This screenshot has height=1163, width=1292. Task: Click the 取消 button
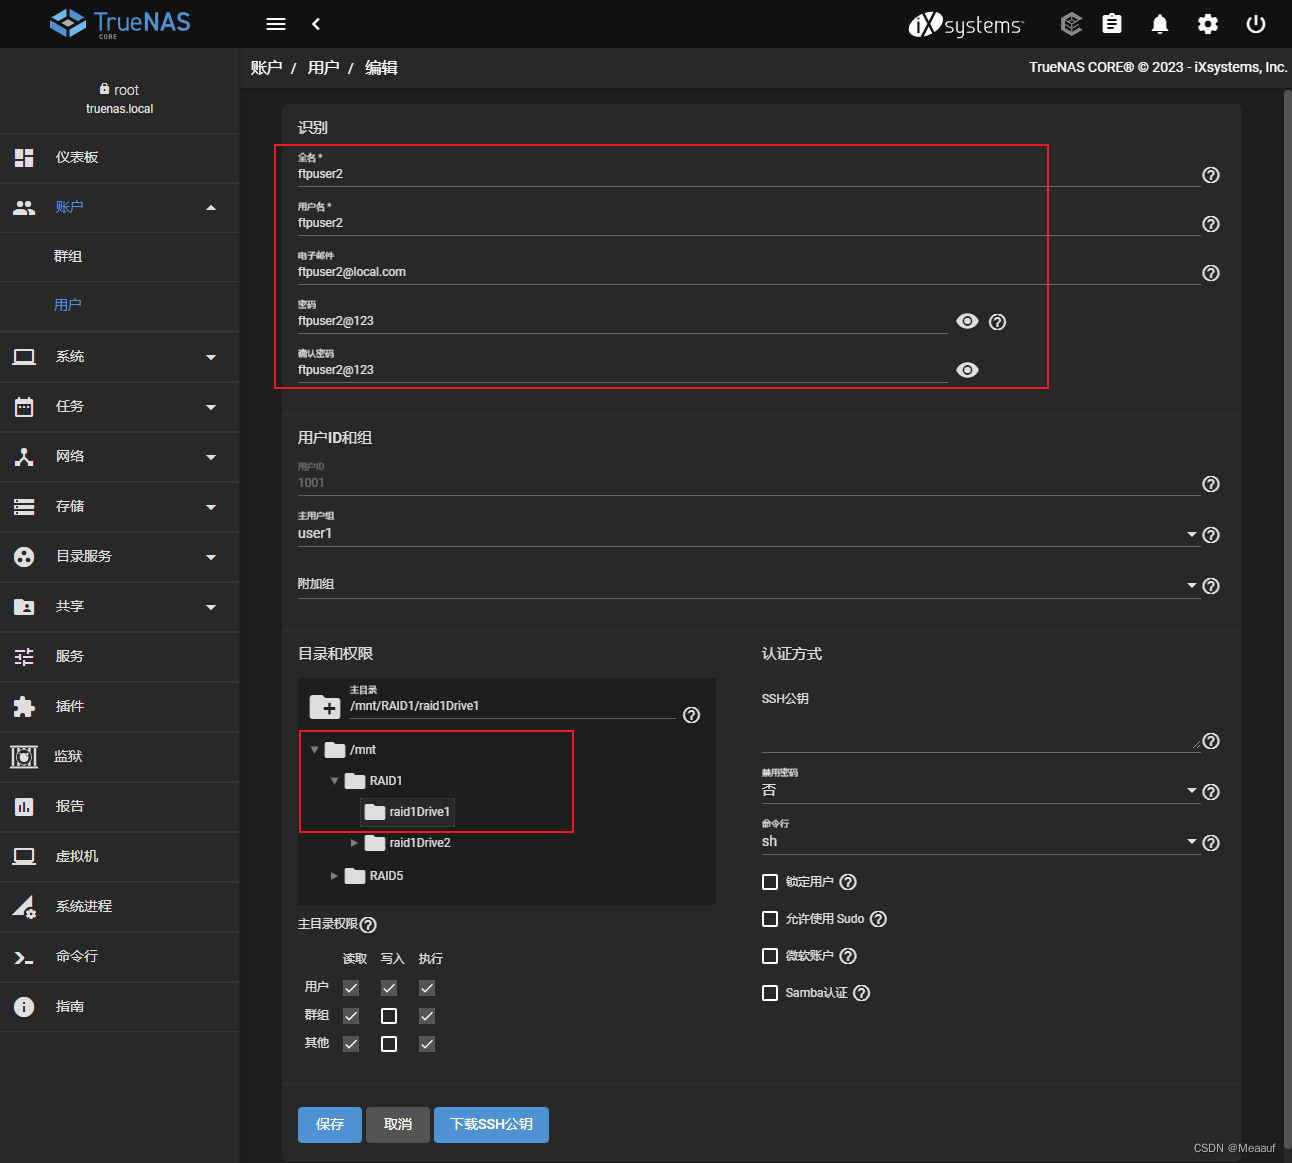[x=398, y=1125]
